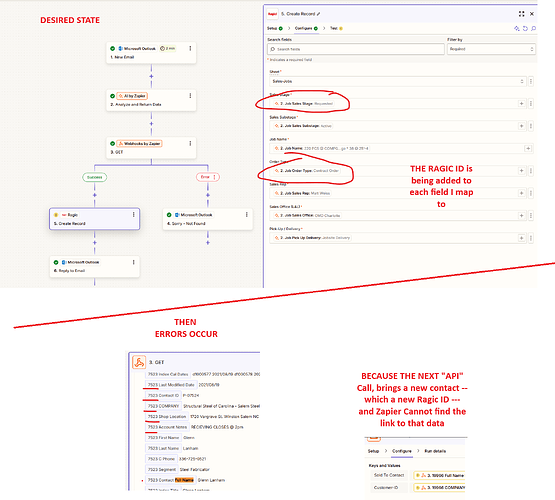Select the Success branch label
This screenshot has height=500, width=555.
click(95, 177)
